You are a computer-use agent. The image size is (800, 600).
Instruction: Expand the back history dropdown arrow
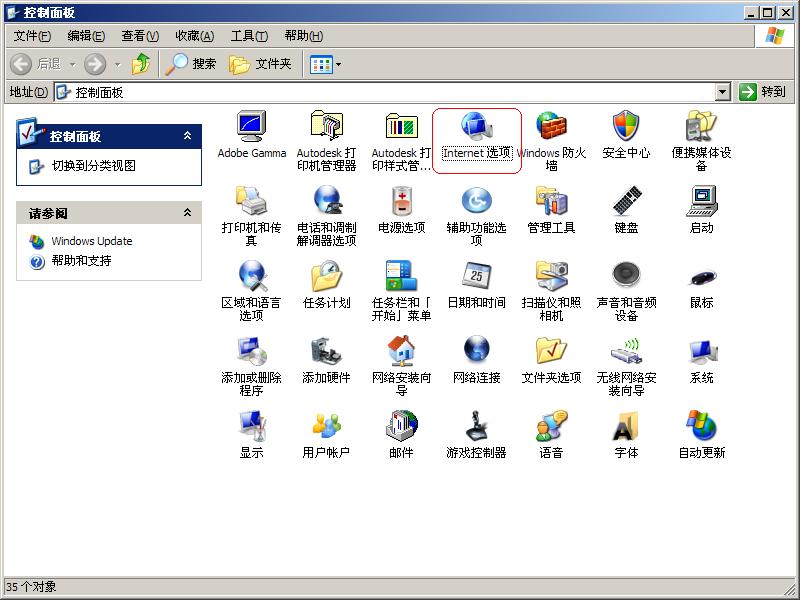tap(72, 64)
